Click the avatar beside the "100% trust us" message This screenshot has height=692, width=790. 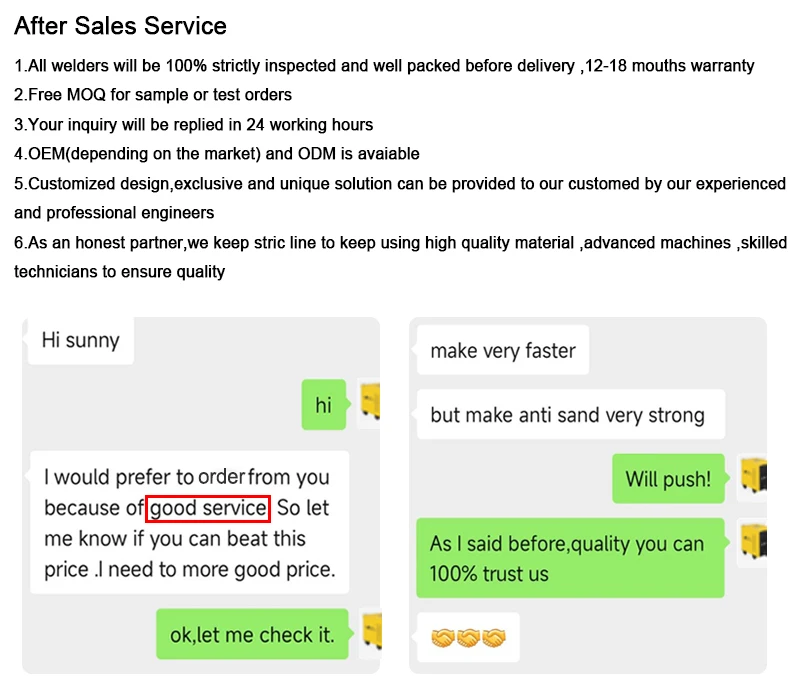[753, 542]
